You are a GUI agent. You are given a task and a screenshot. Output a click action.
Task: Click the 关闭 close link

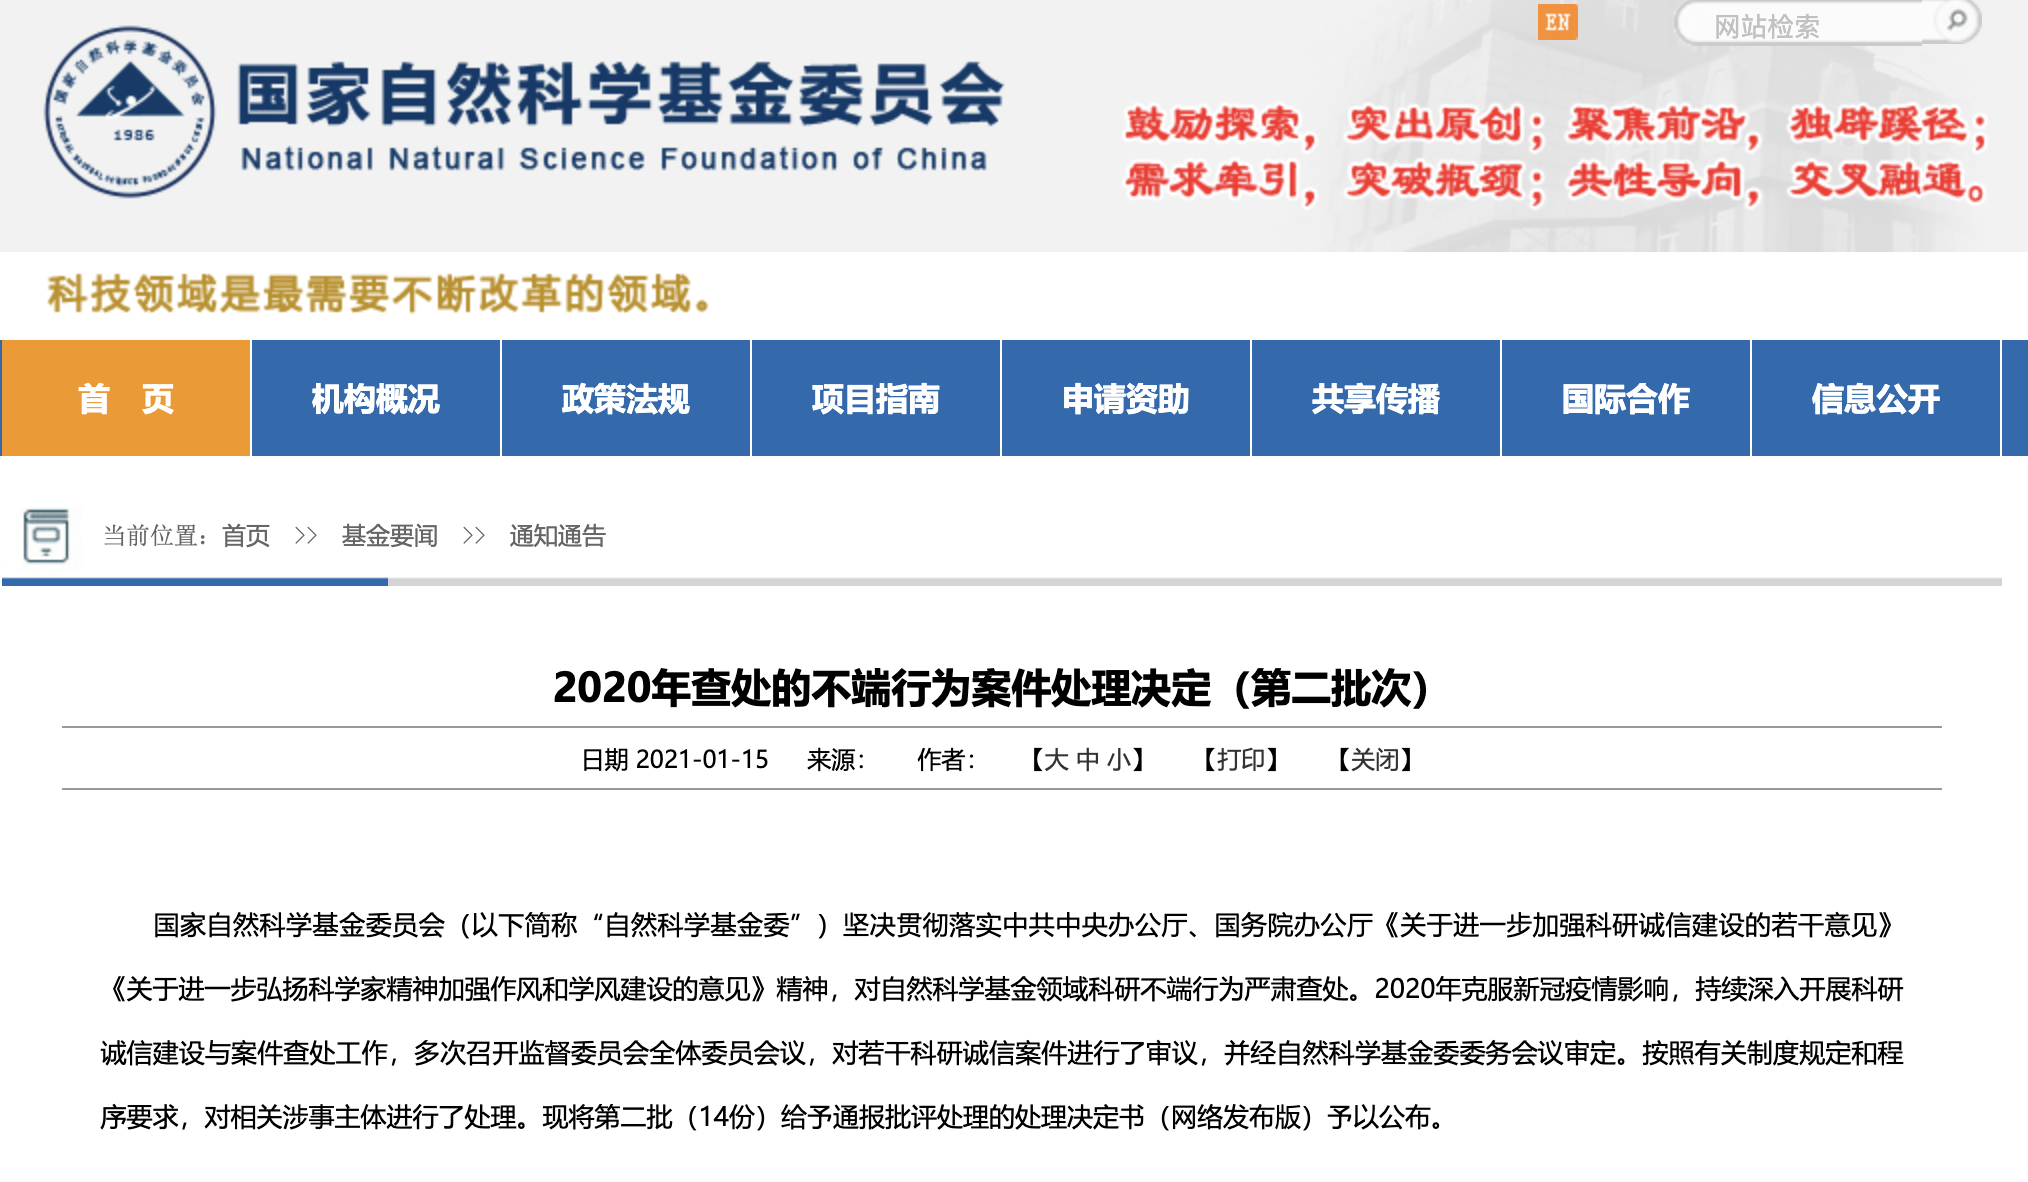(1375, 760)
